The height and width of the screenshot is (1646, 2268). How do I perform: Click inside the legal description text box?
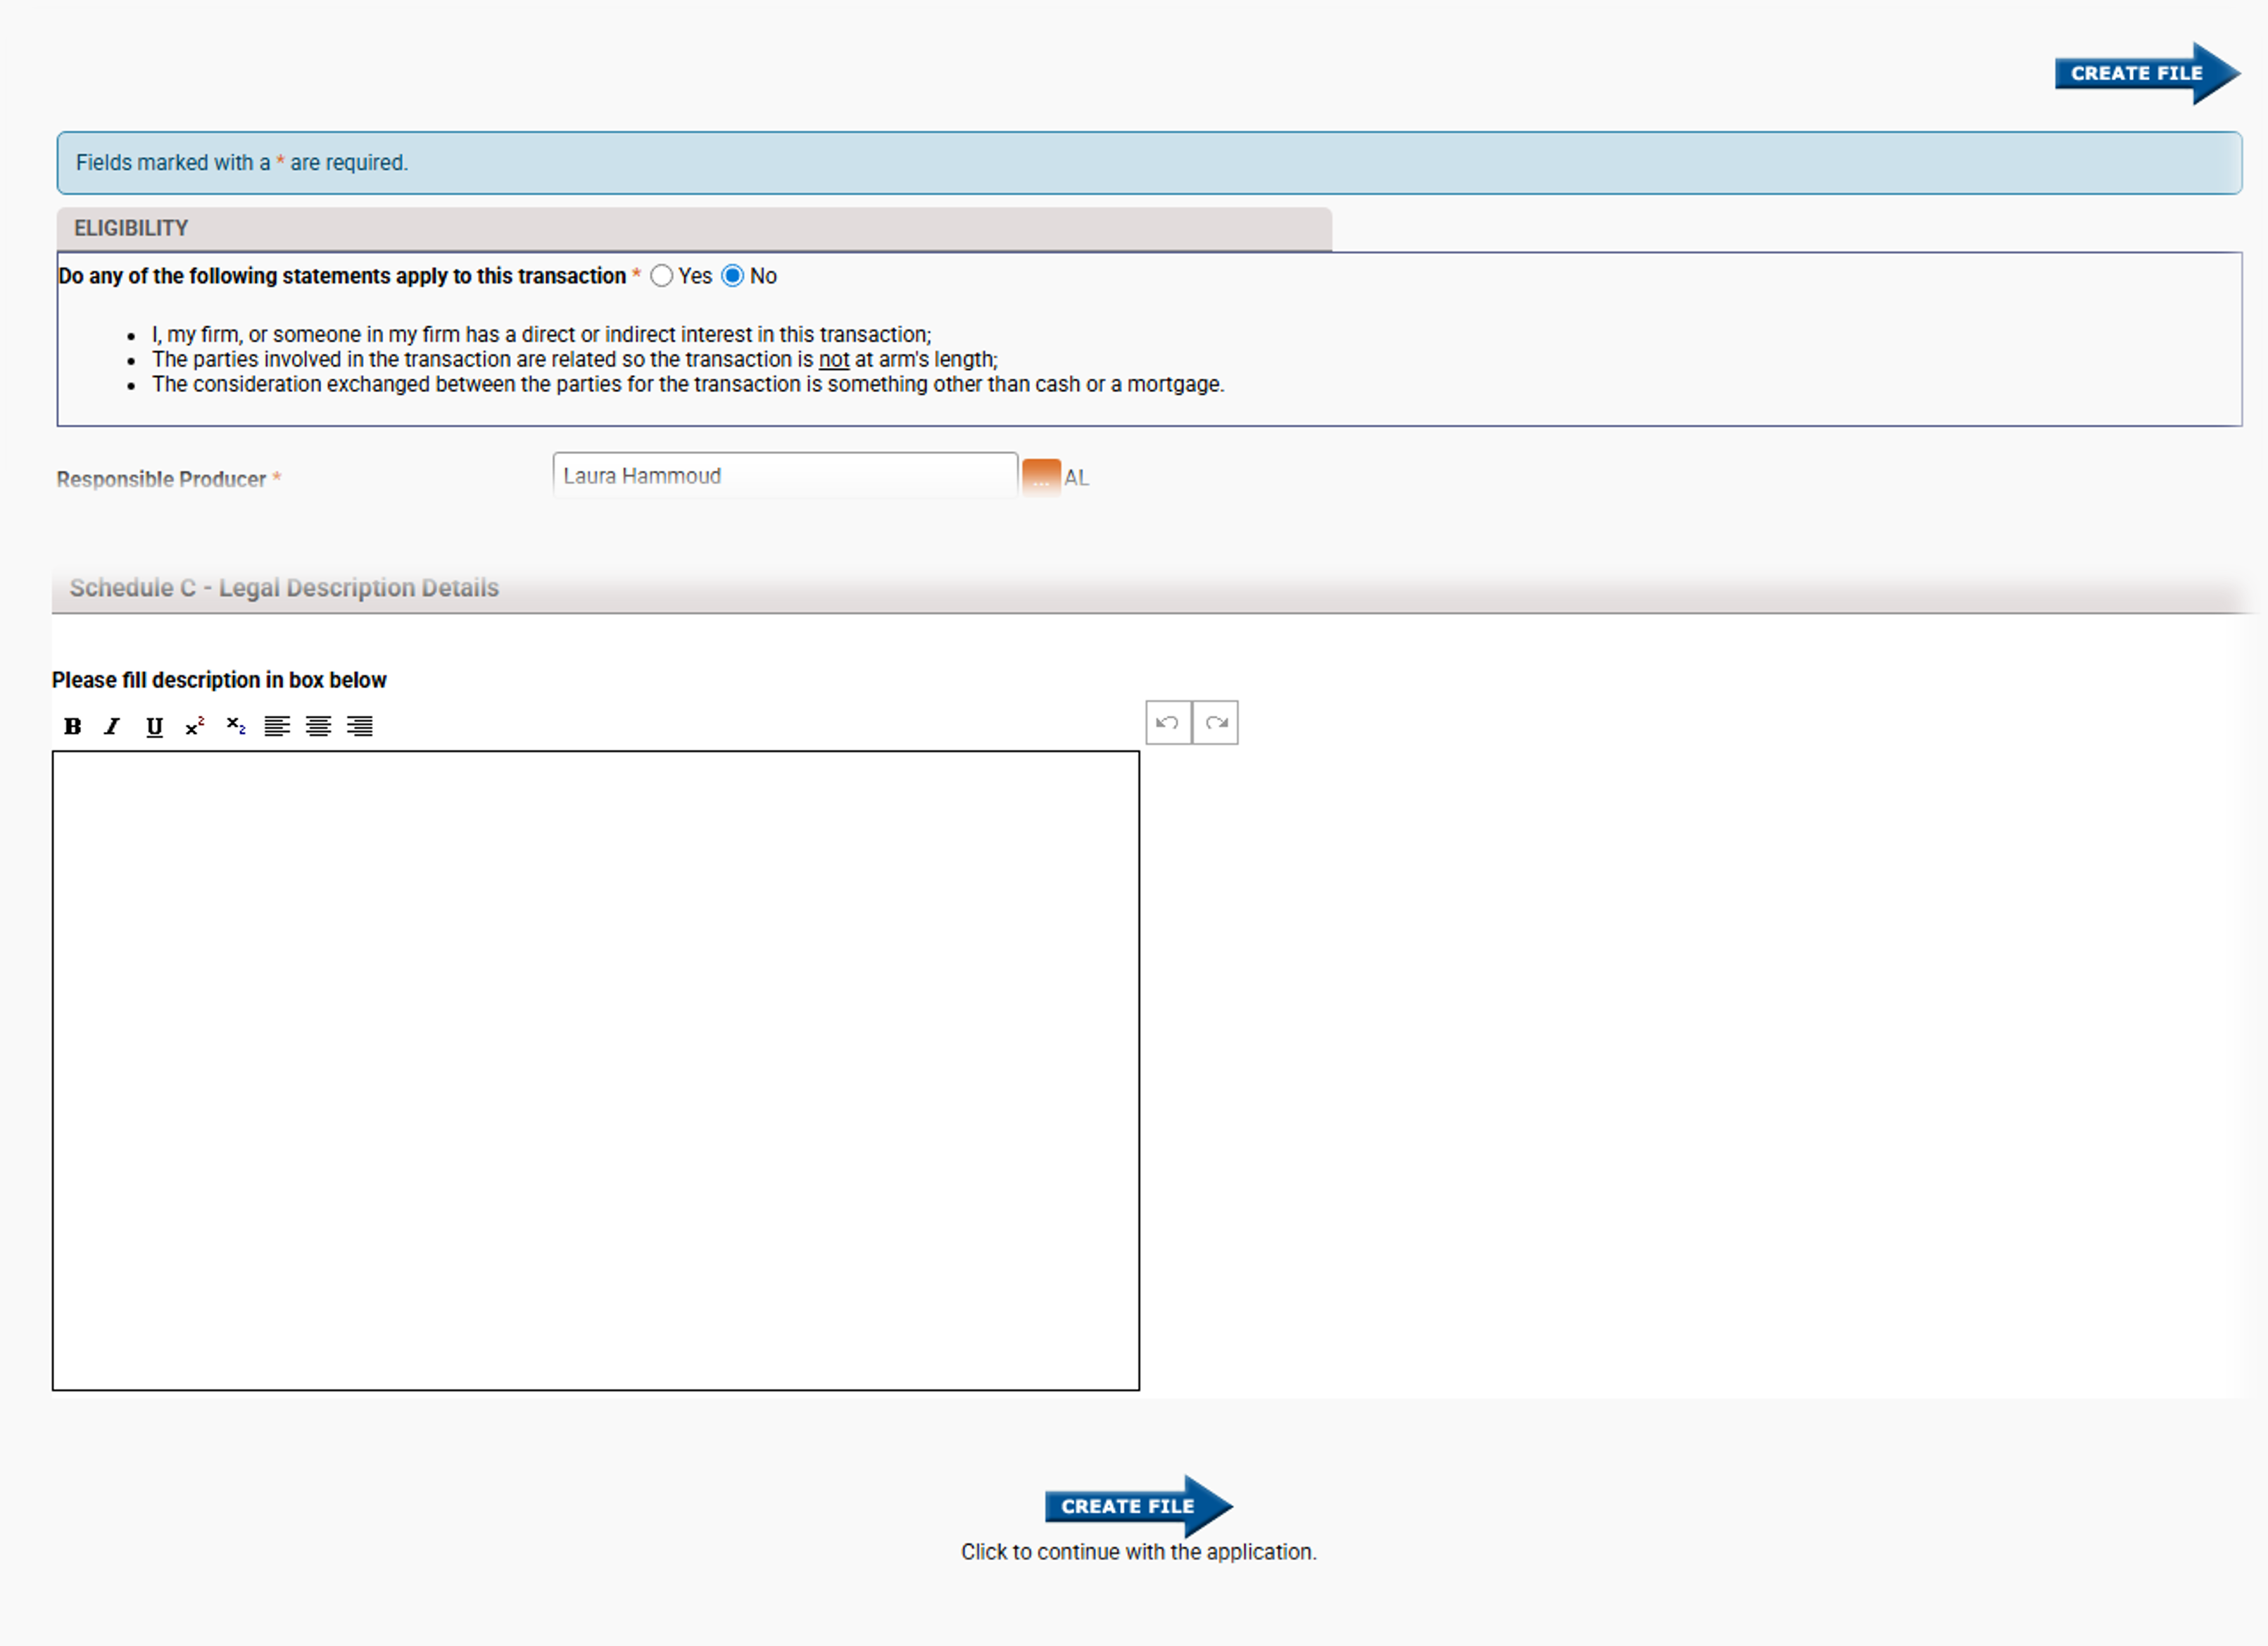pos(596,1070)
